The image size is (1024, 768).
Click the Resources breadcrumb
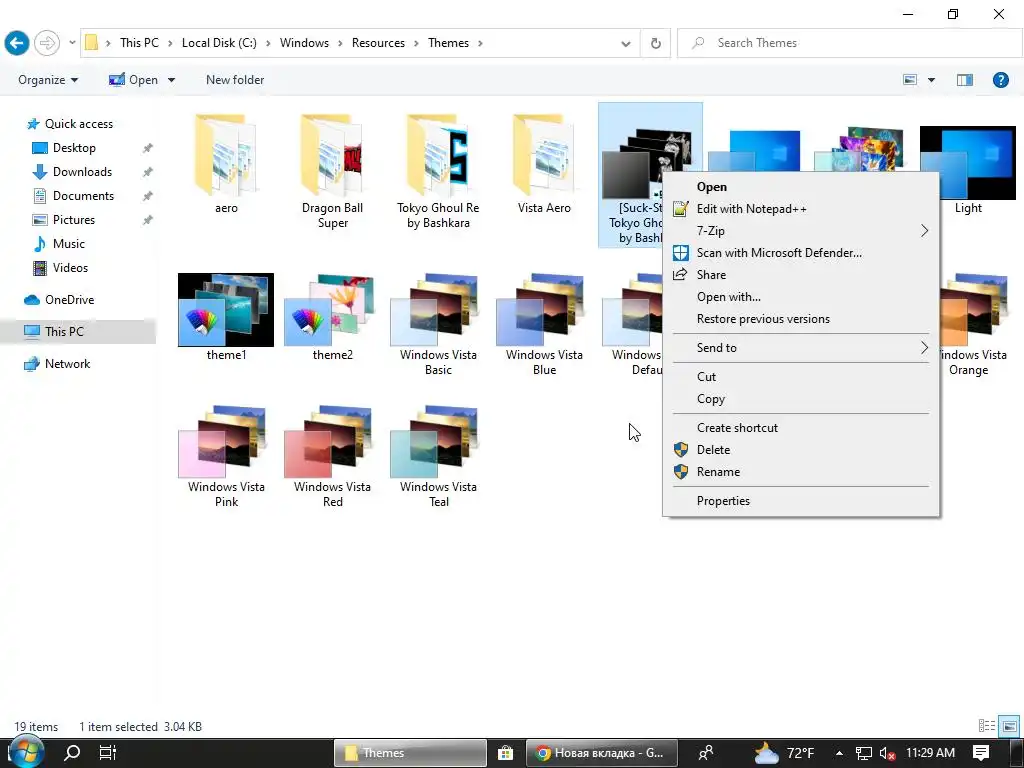click(378, 43)
